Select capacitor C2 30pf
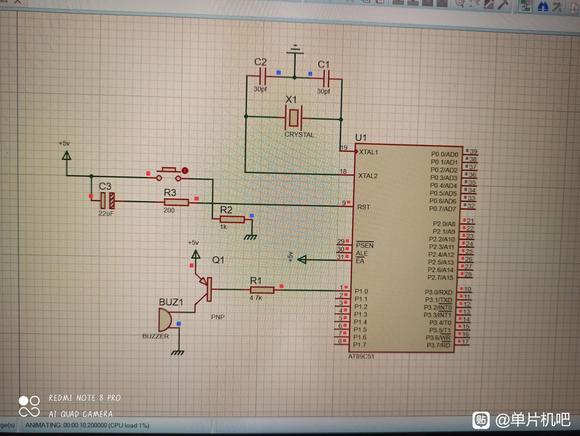The image size is (580, 436). 262,77
